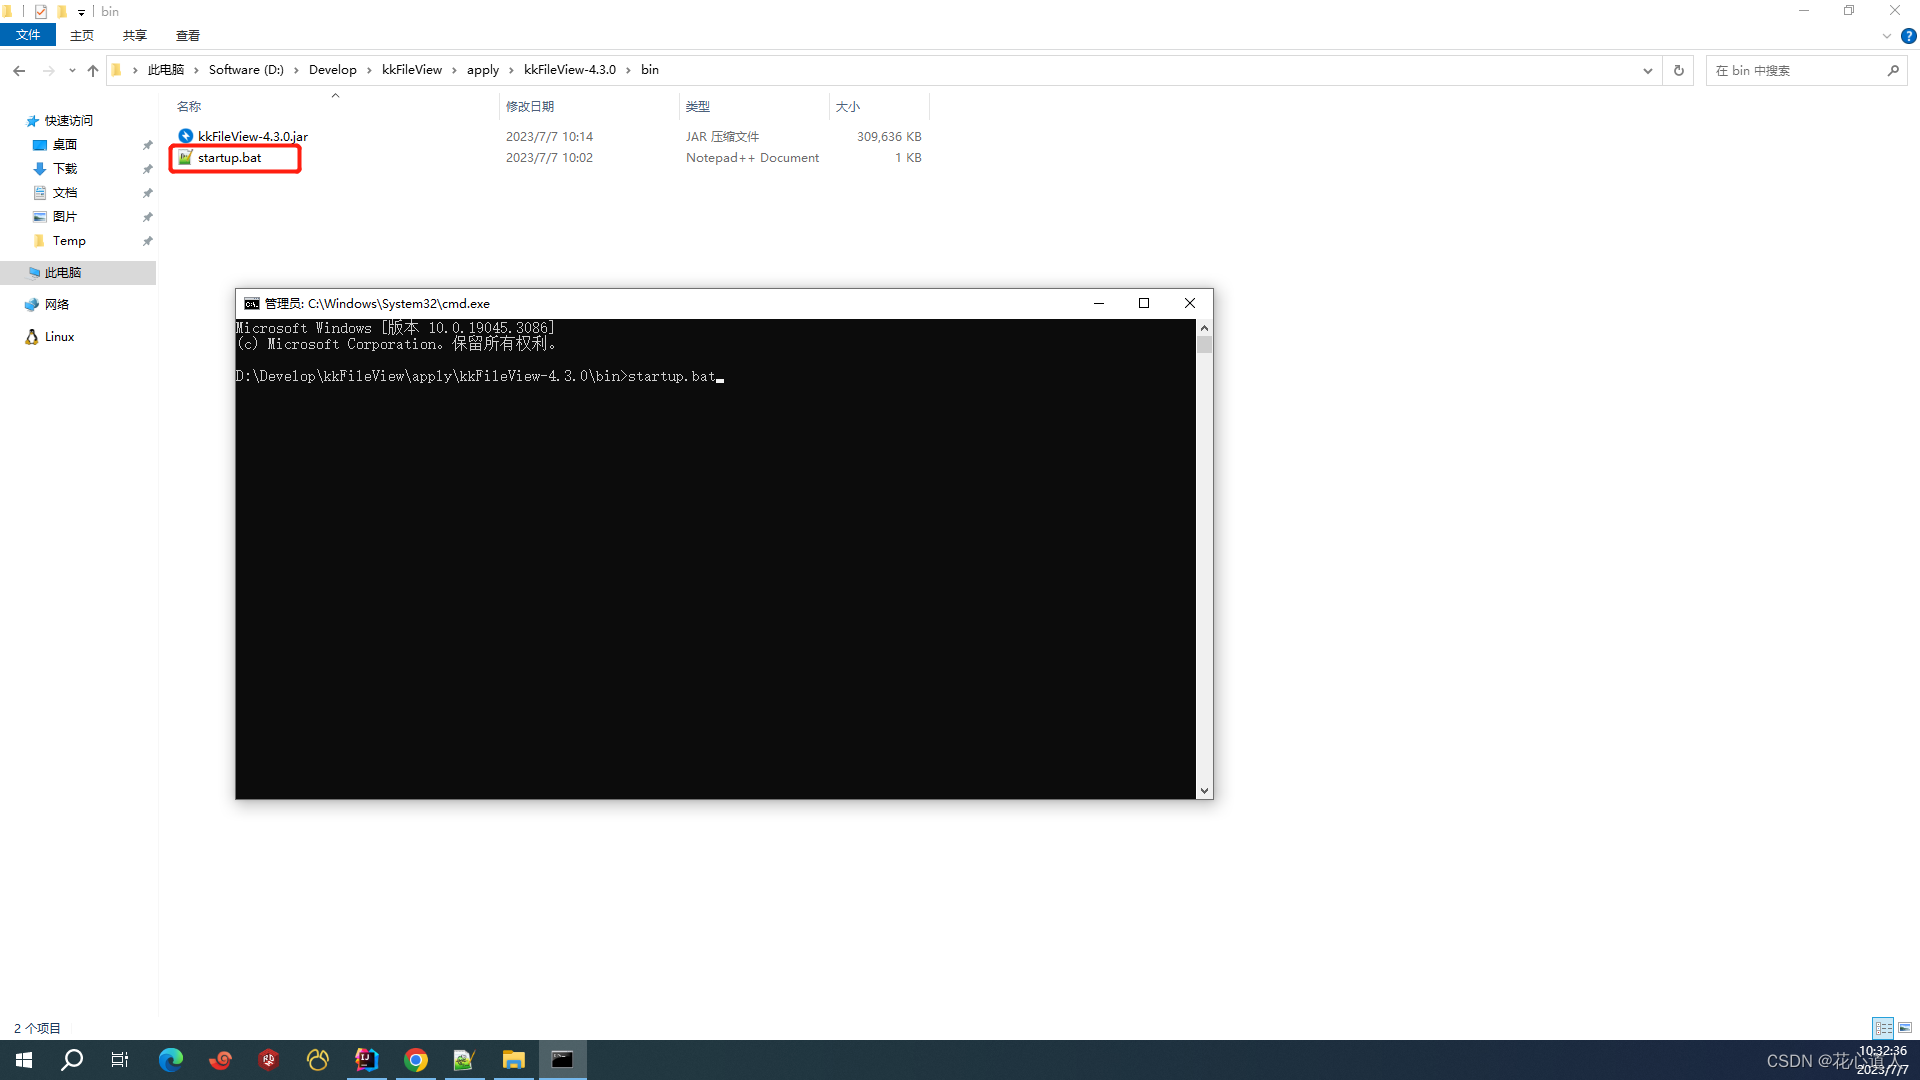The height and width of the screenshot is (1080, 1920).
Task: Open the 查看 ribbon tab
Action: pyautogui.click(x=187, y=35)
